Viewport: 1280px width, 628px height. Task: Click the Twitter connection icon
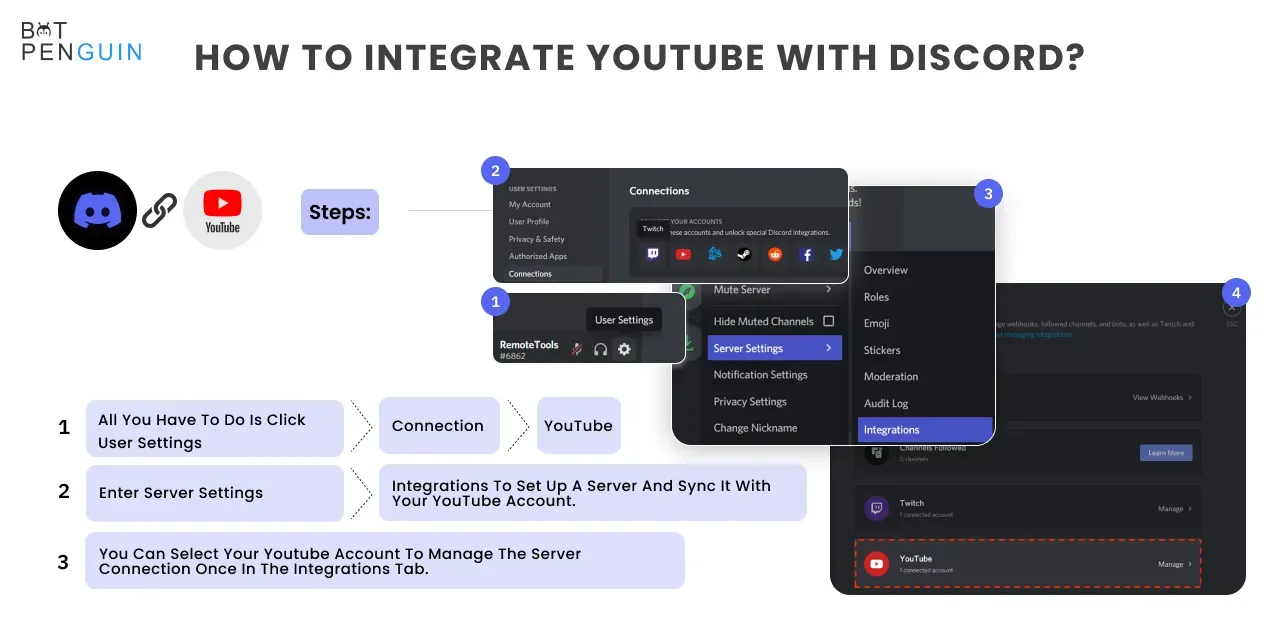836,254
